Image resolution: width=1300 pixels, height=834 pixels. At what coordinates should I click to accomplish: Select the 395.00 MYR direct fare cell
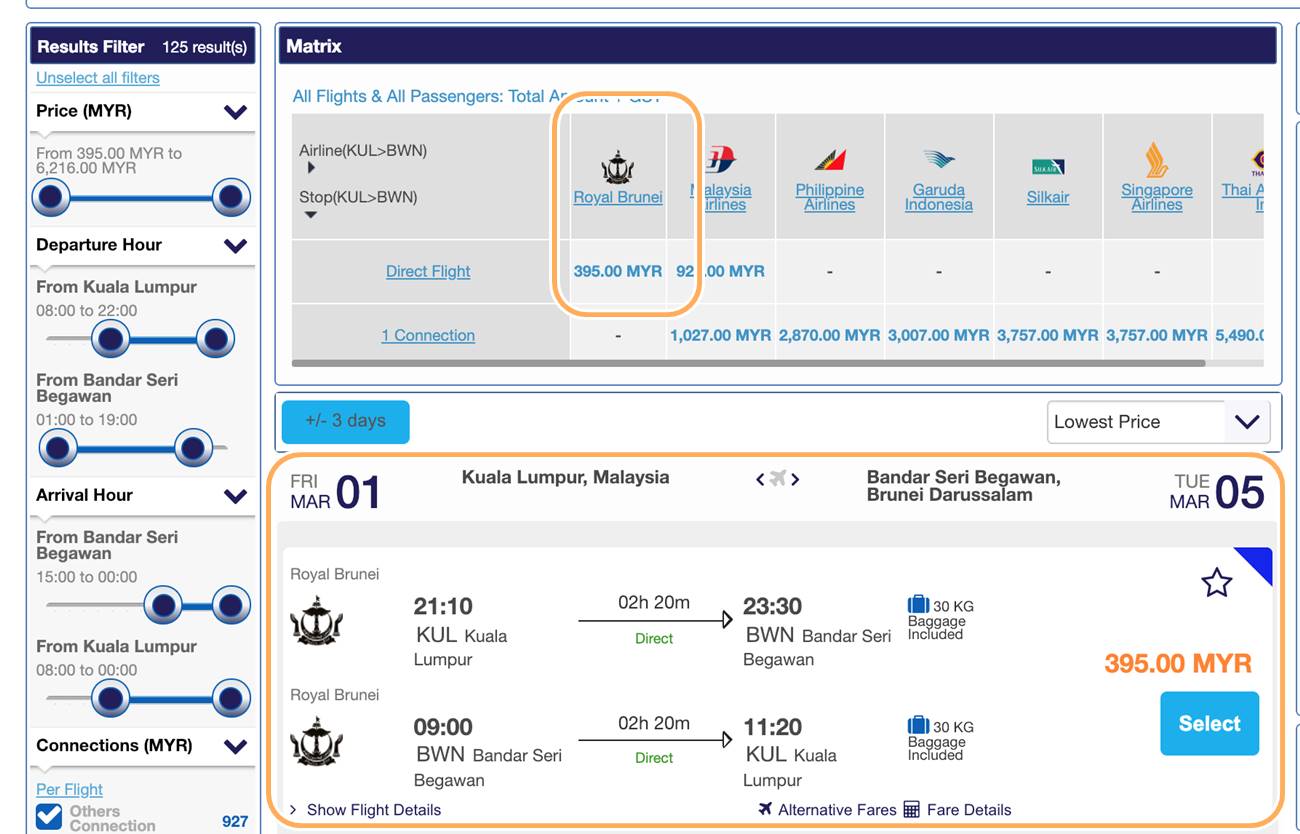[x=618, y=271]
